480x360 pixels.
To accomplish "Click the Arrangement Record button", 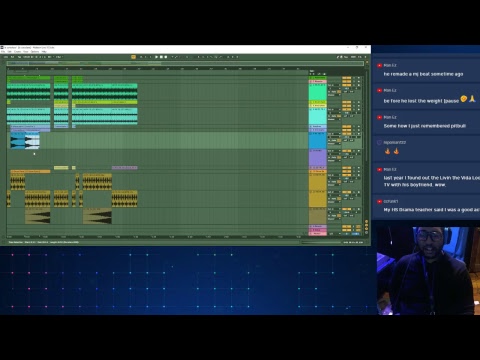I will (165, 57).
